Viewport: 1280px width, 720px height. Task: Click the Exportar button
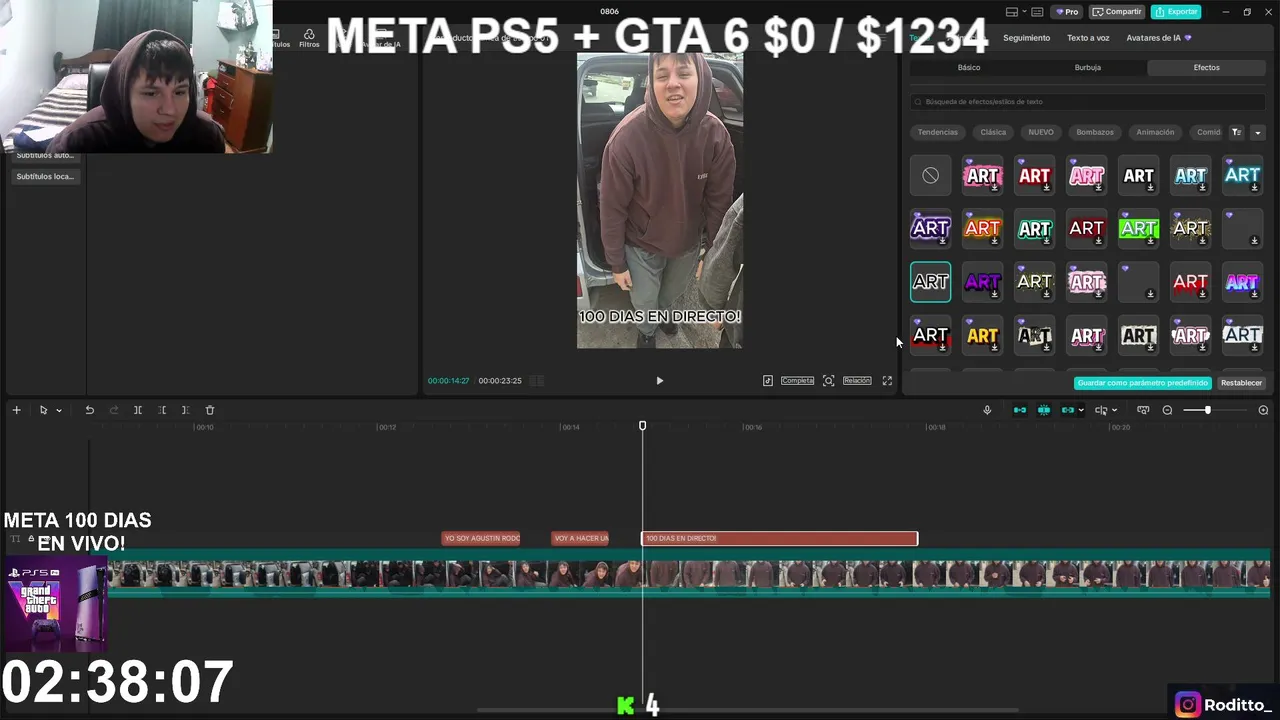point(1176,12)
